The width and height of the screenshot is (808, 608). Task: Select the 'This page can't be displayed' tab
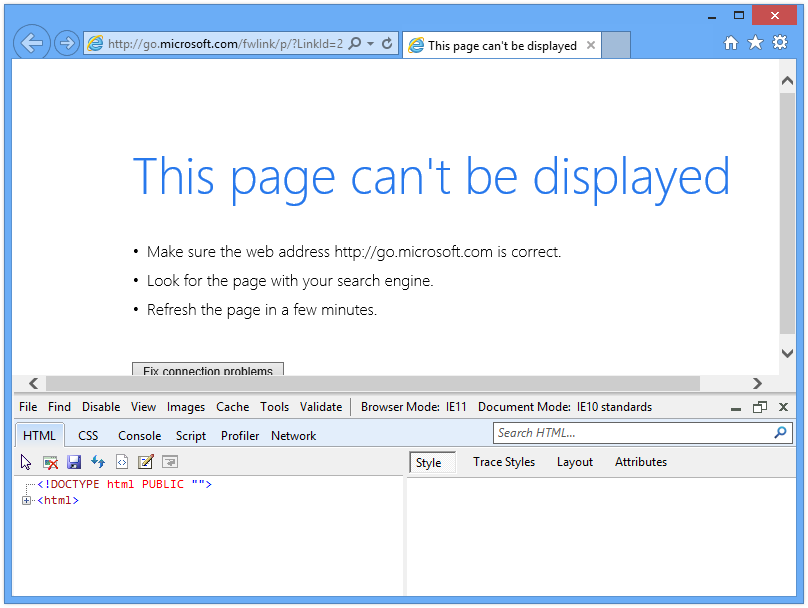501,45
